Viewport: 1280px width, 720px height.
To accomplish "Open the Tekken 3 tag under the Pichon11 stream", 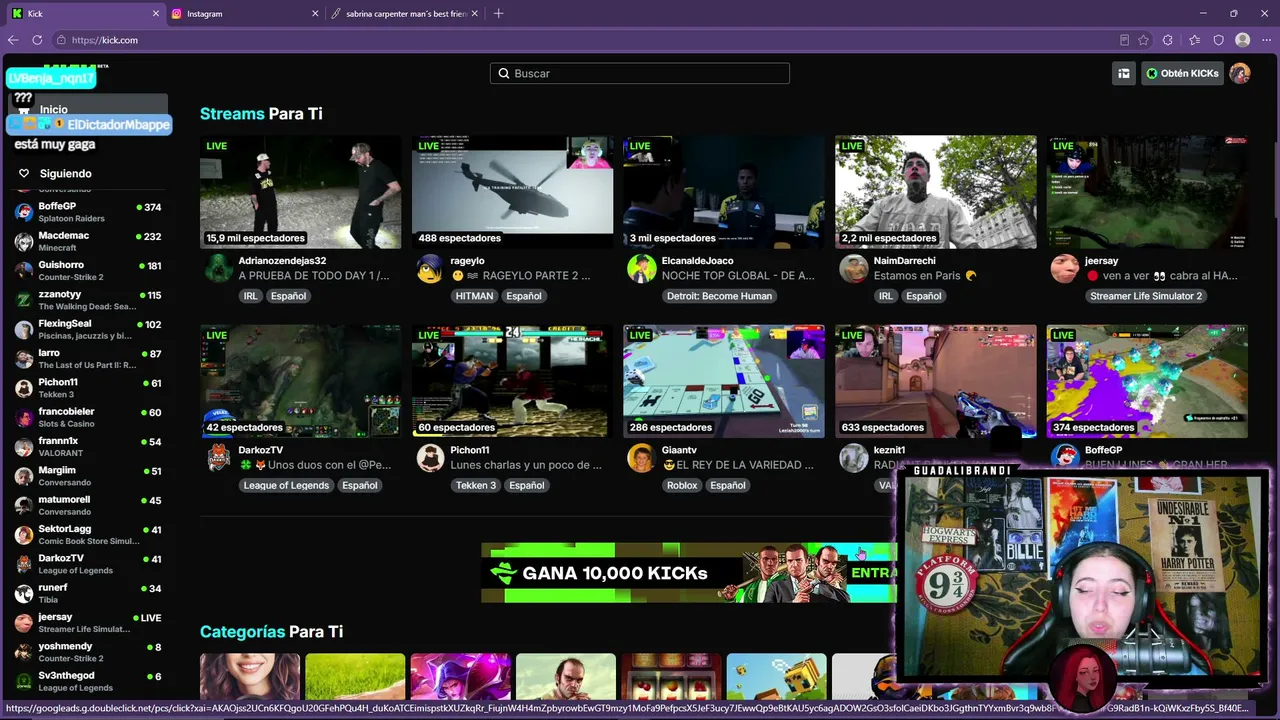I will click(475, 486).
